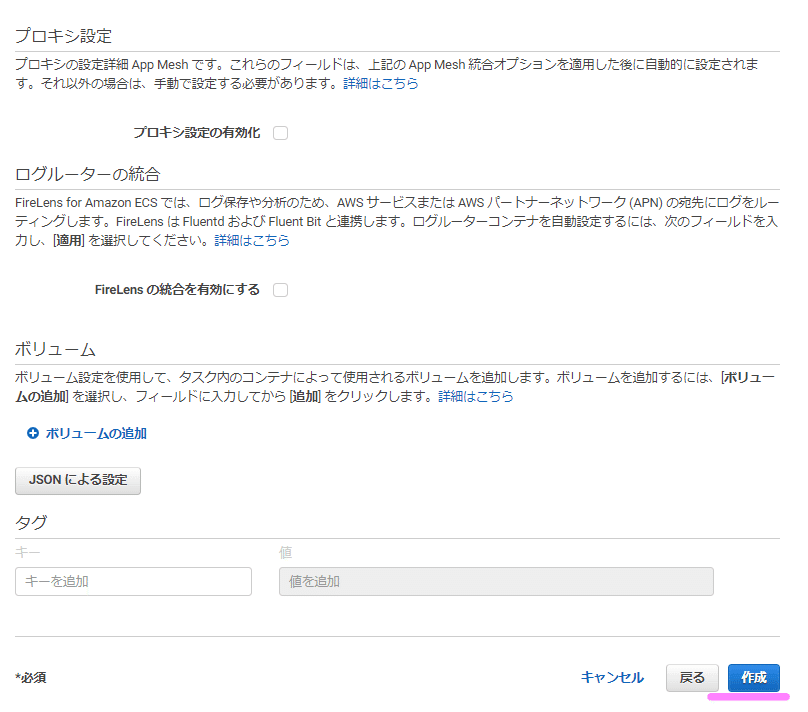Click the blue 作成 button

click(754, 678)
